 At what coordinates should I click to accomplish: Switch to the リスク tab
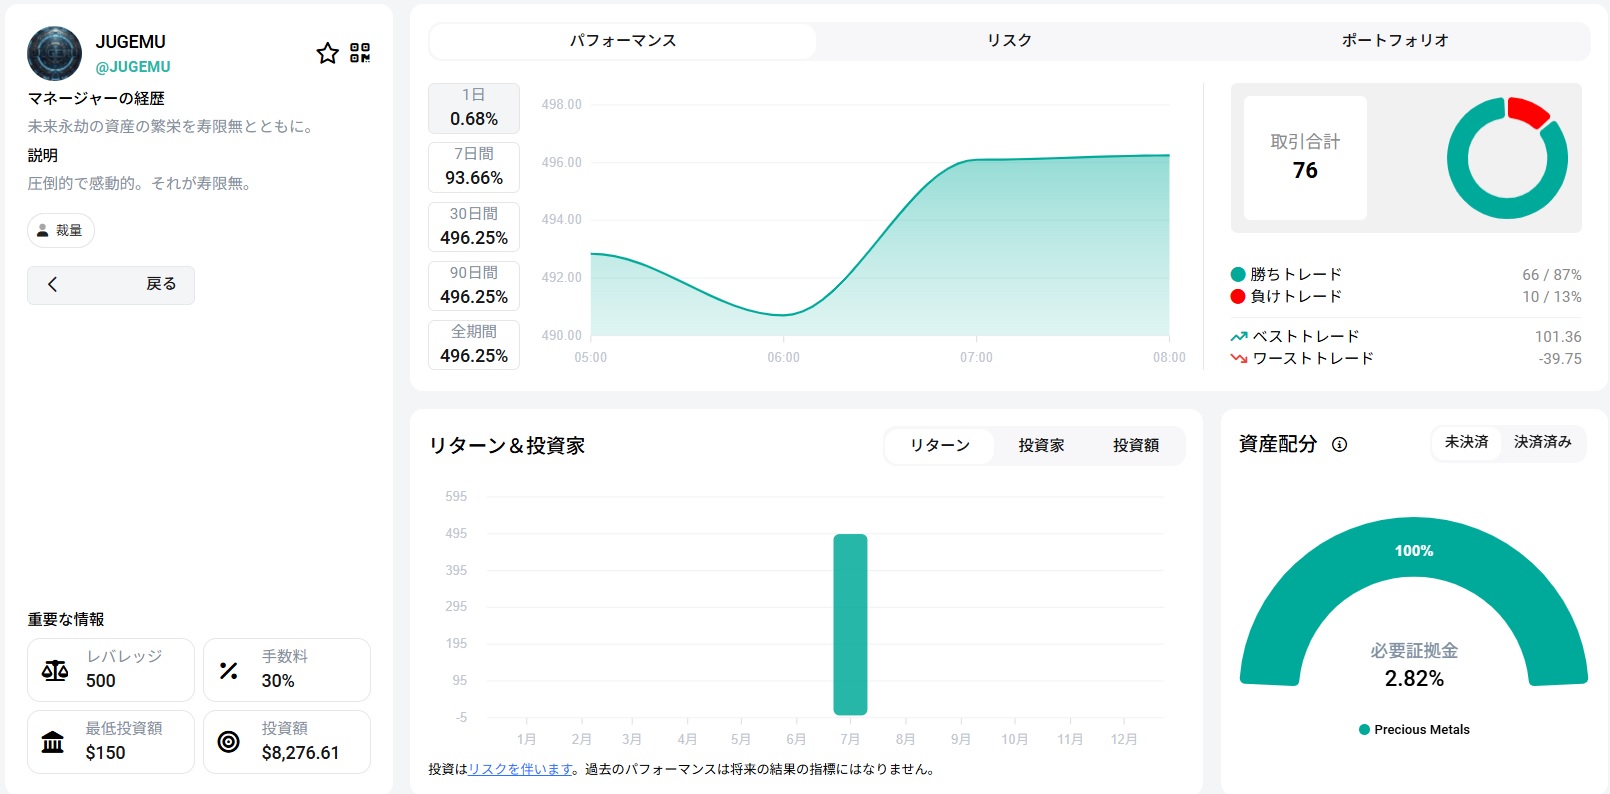tap(1009, 41)
